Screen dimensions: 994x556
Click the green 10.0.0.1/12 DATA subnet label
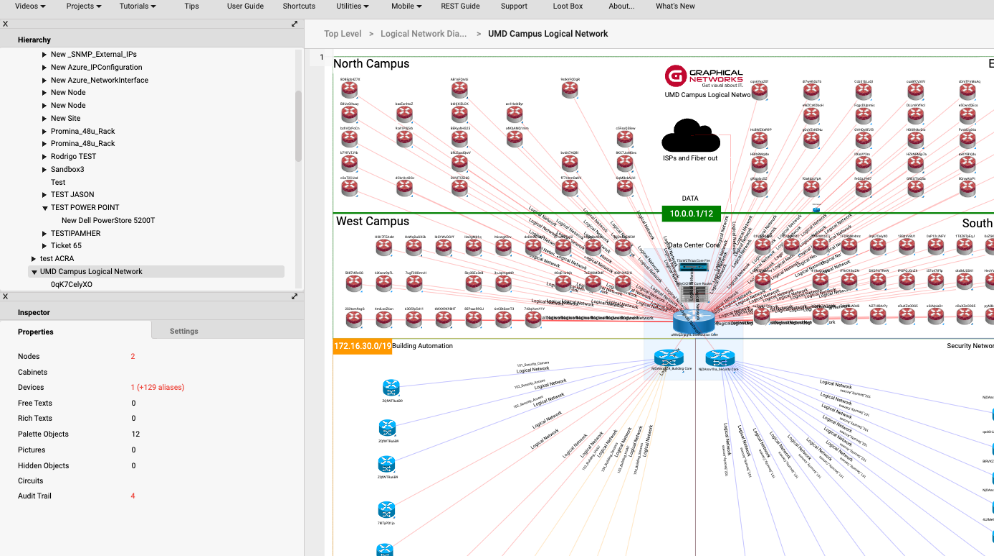[690, 214]
